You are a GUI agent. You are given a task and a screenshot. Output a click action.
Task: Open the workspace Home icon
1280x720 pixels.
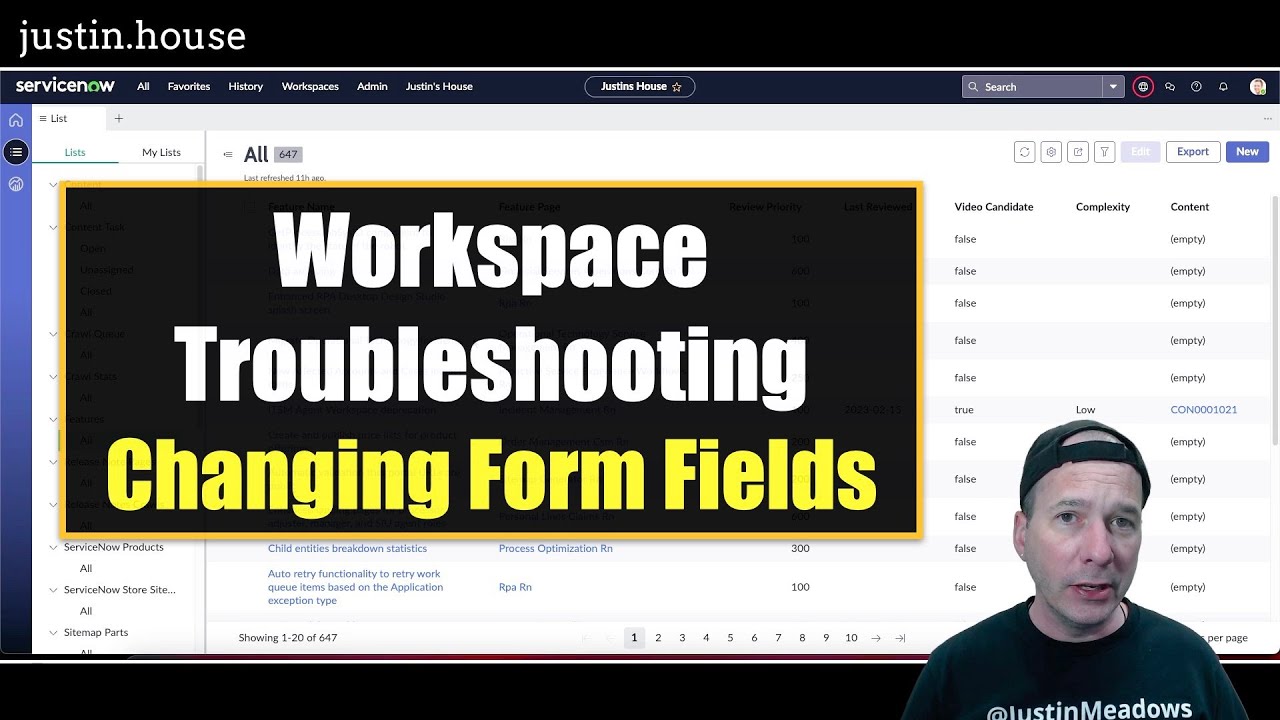point(16,120)
